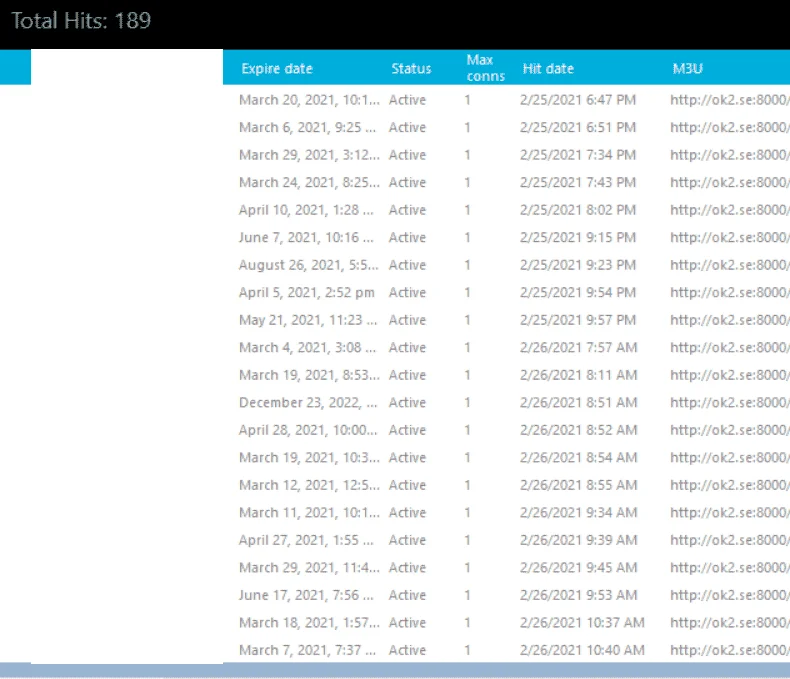Click hit date 2/25/2021 7:43 PM
This screenshot has height=679, width=790.
tap(578, 182)
